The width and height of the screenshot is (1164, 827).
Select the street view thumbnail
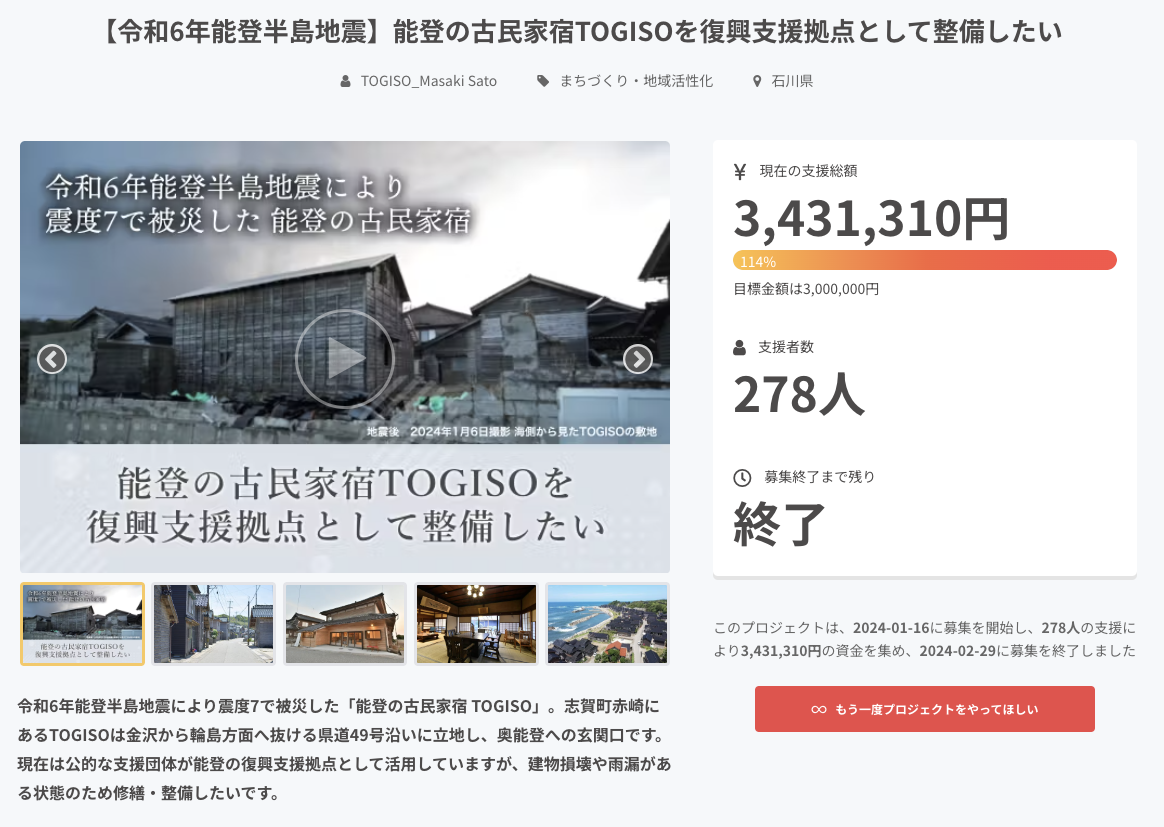[x=213, y=624]
